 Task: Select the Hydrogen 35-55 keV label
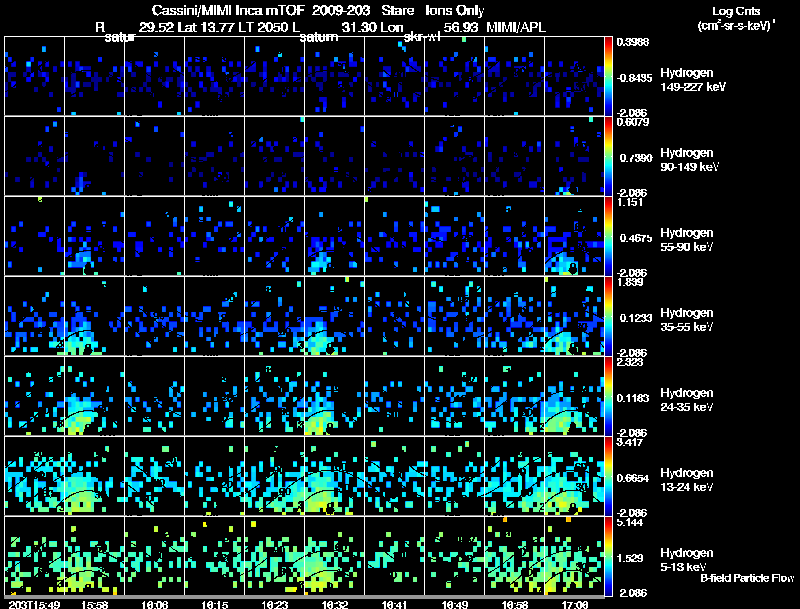687,320
